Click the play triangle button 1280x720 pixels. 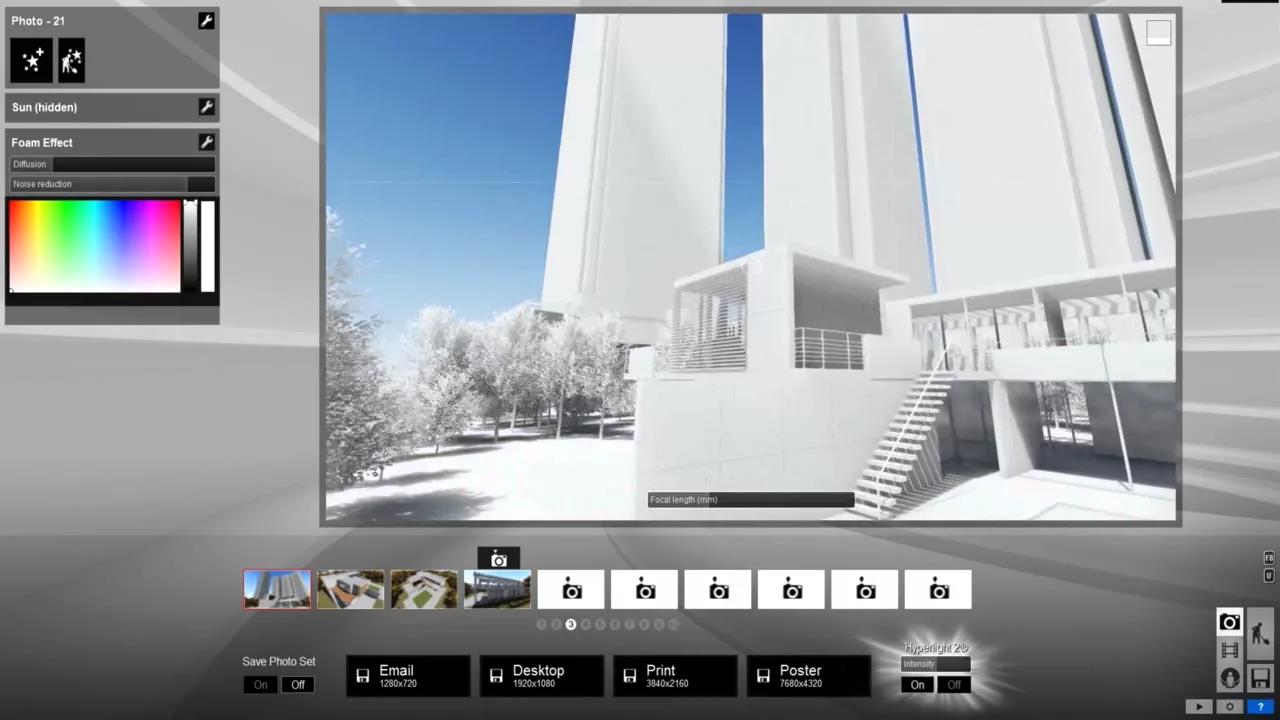click(1199, 706)
